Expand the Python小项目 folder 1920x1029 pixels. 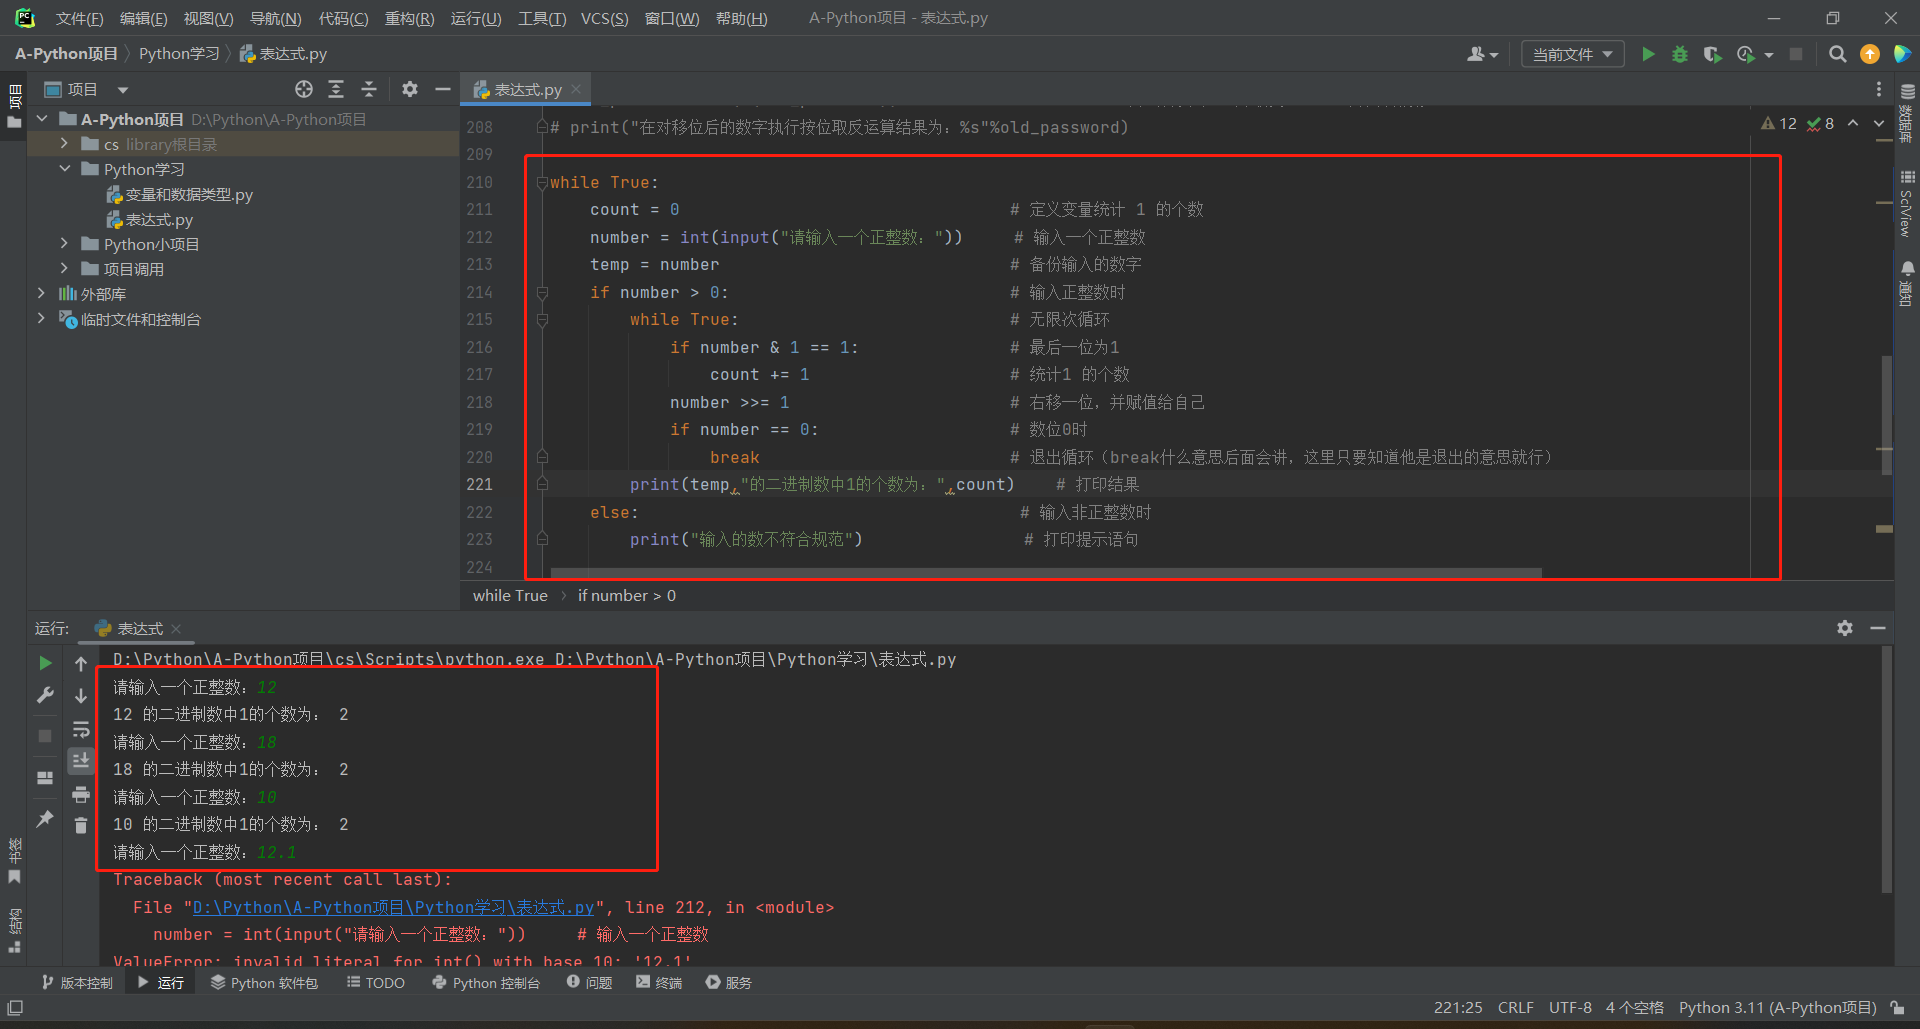[64, 244]
